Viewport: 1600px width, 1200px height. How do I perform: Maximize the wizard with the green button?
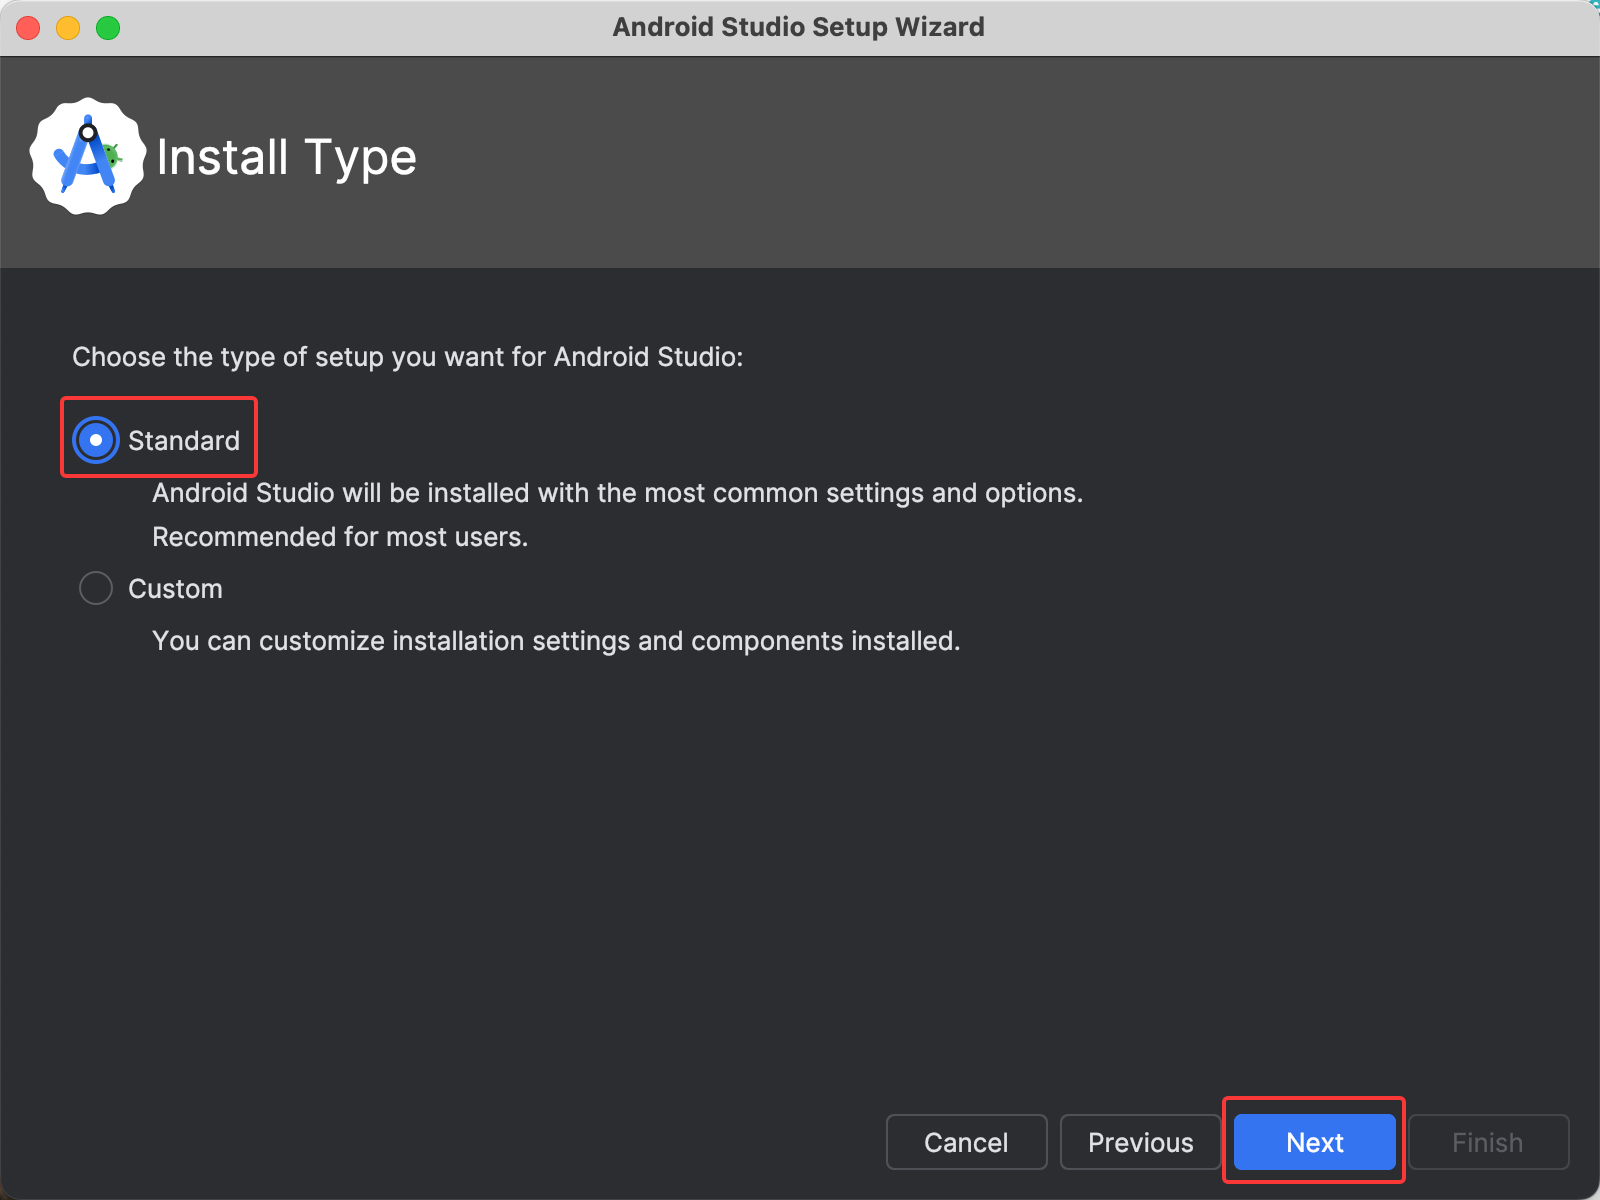coord(108,28)
